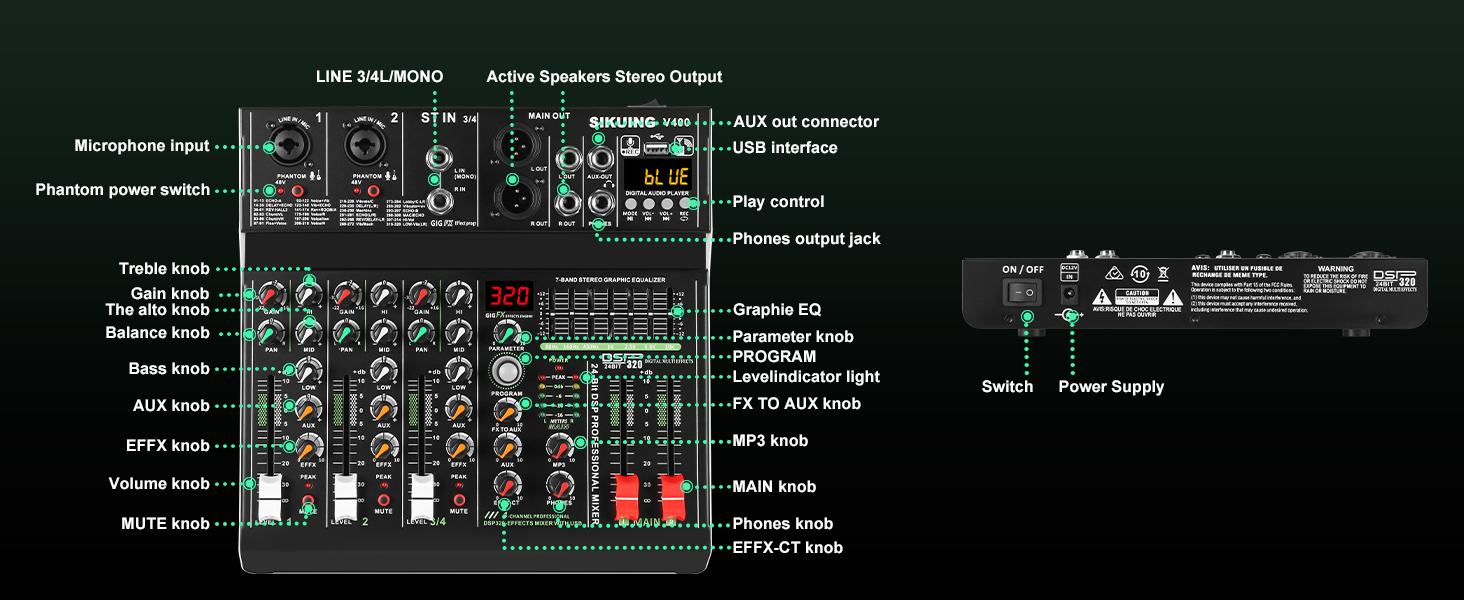The height and width of the screenshot is (600, 1464).
Task: Click the wireless signal icon beside USB port
Action: coord(684,145)
